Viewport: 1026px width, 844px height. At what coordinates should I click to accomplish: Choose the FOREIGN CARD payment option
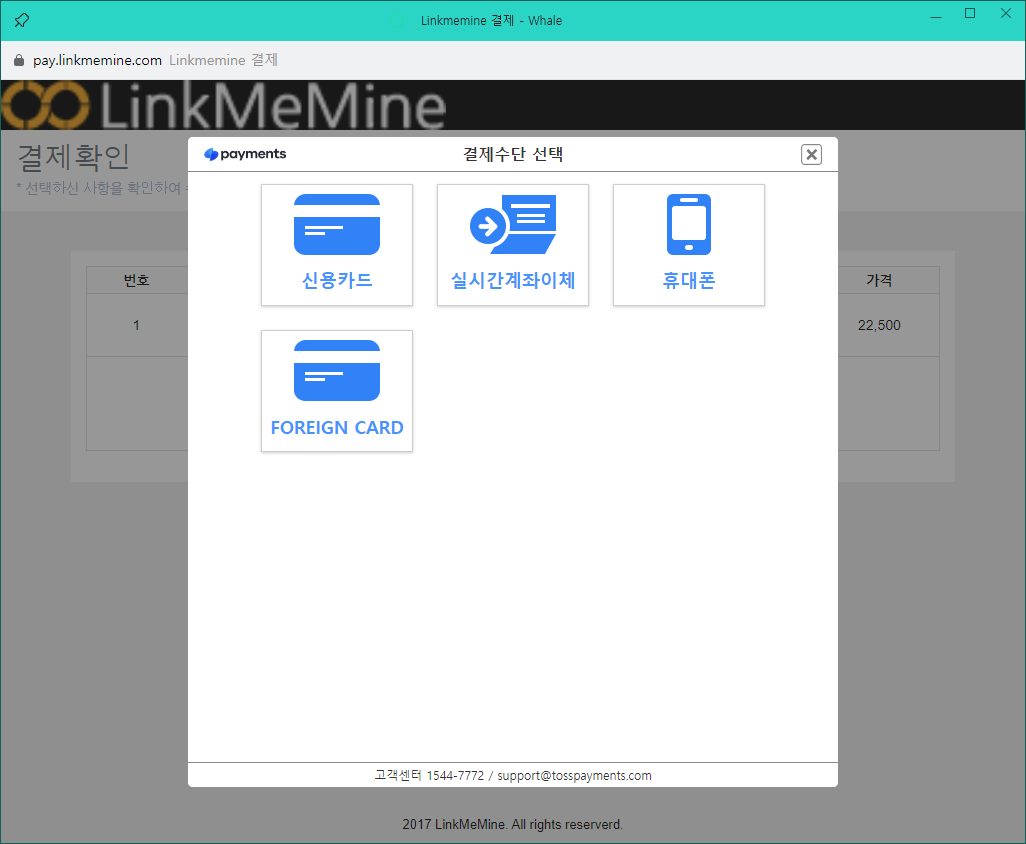coord(337,391)
